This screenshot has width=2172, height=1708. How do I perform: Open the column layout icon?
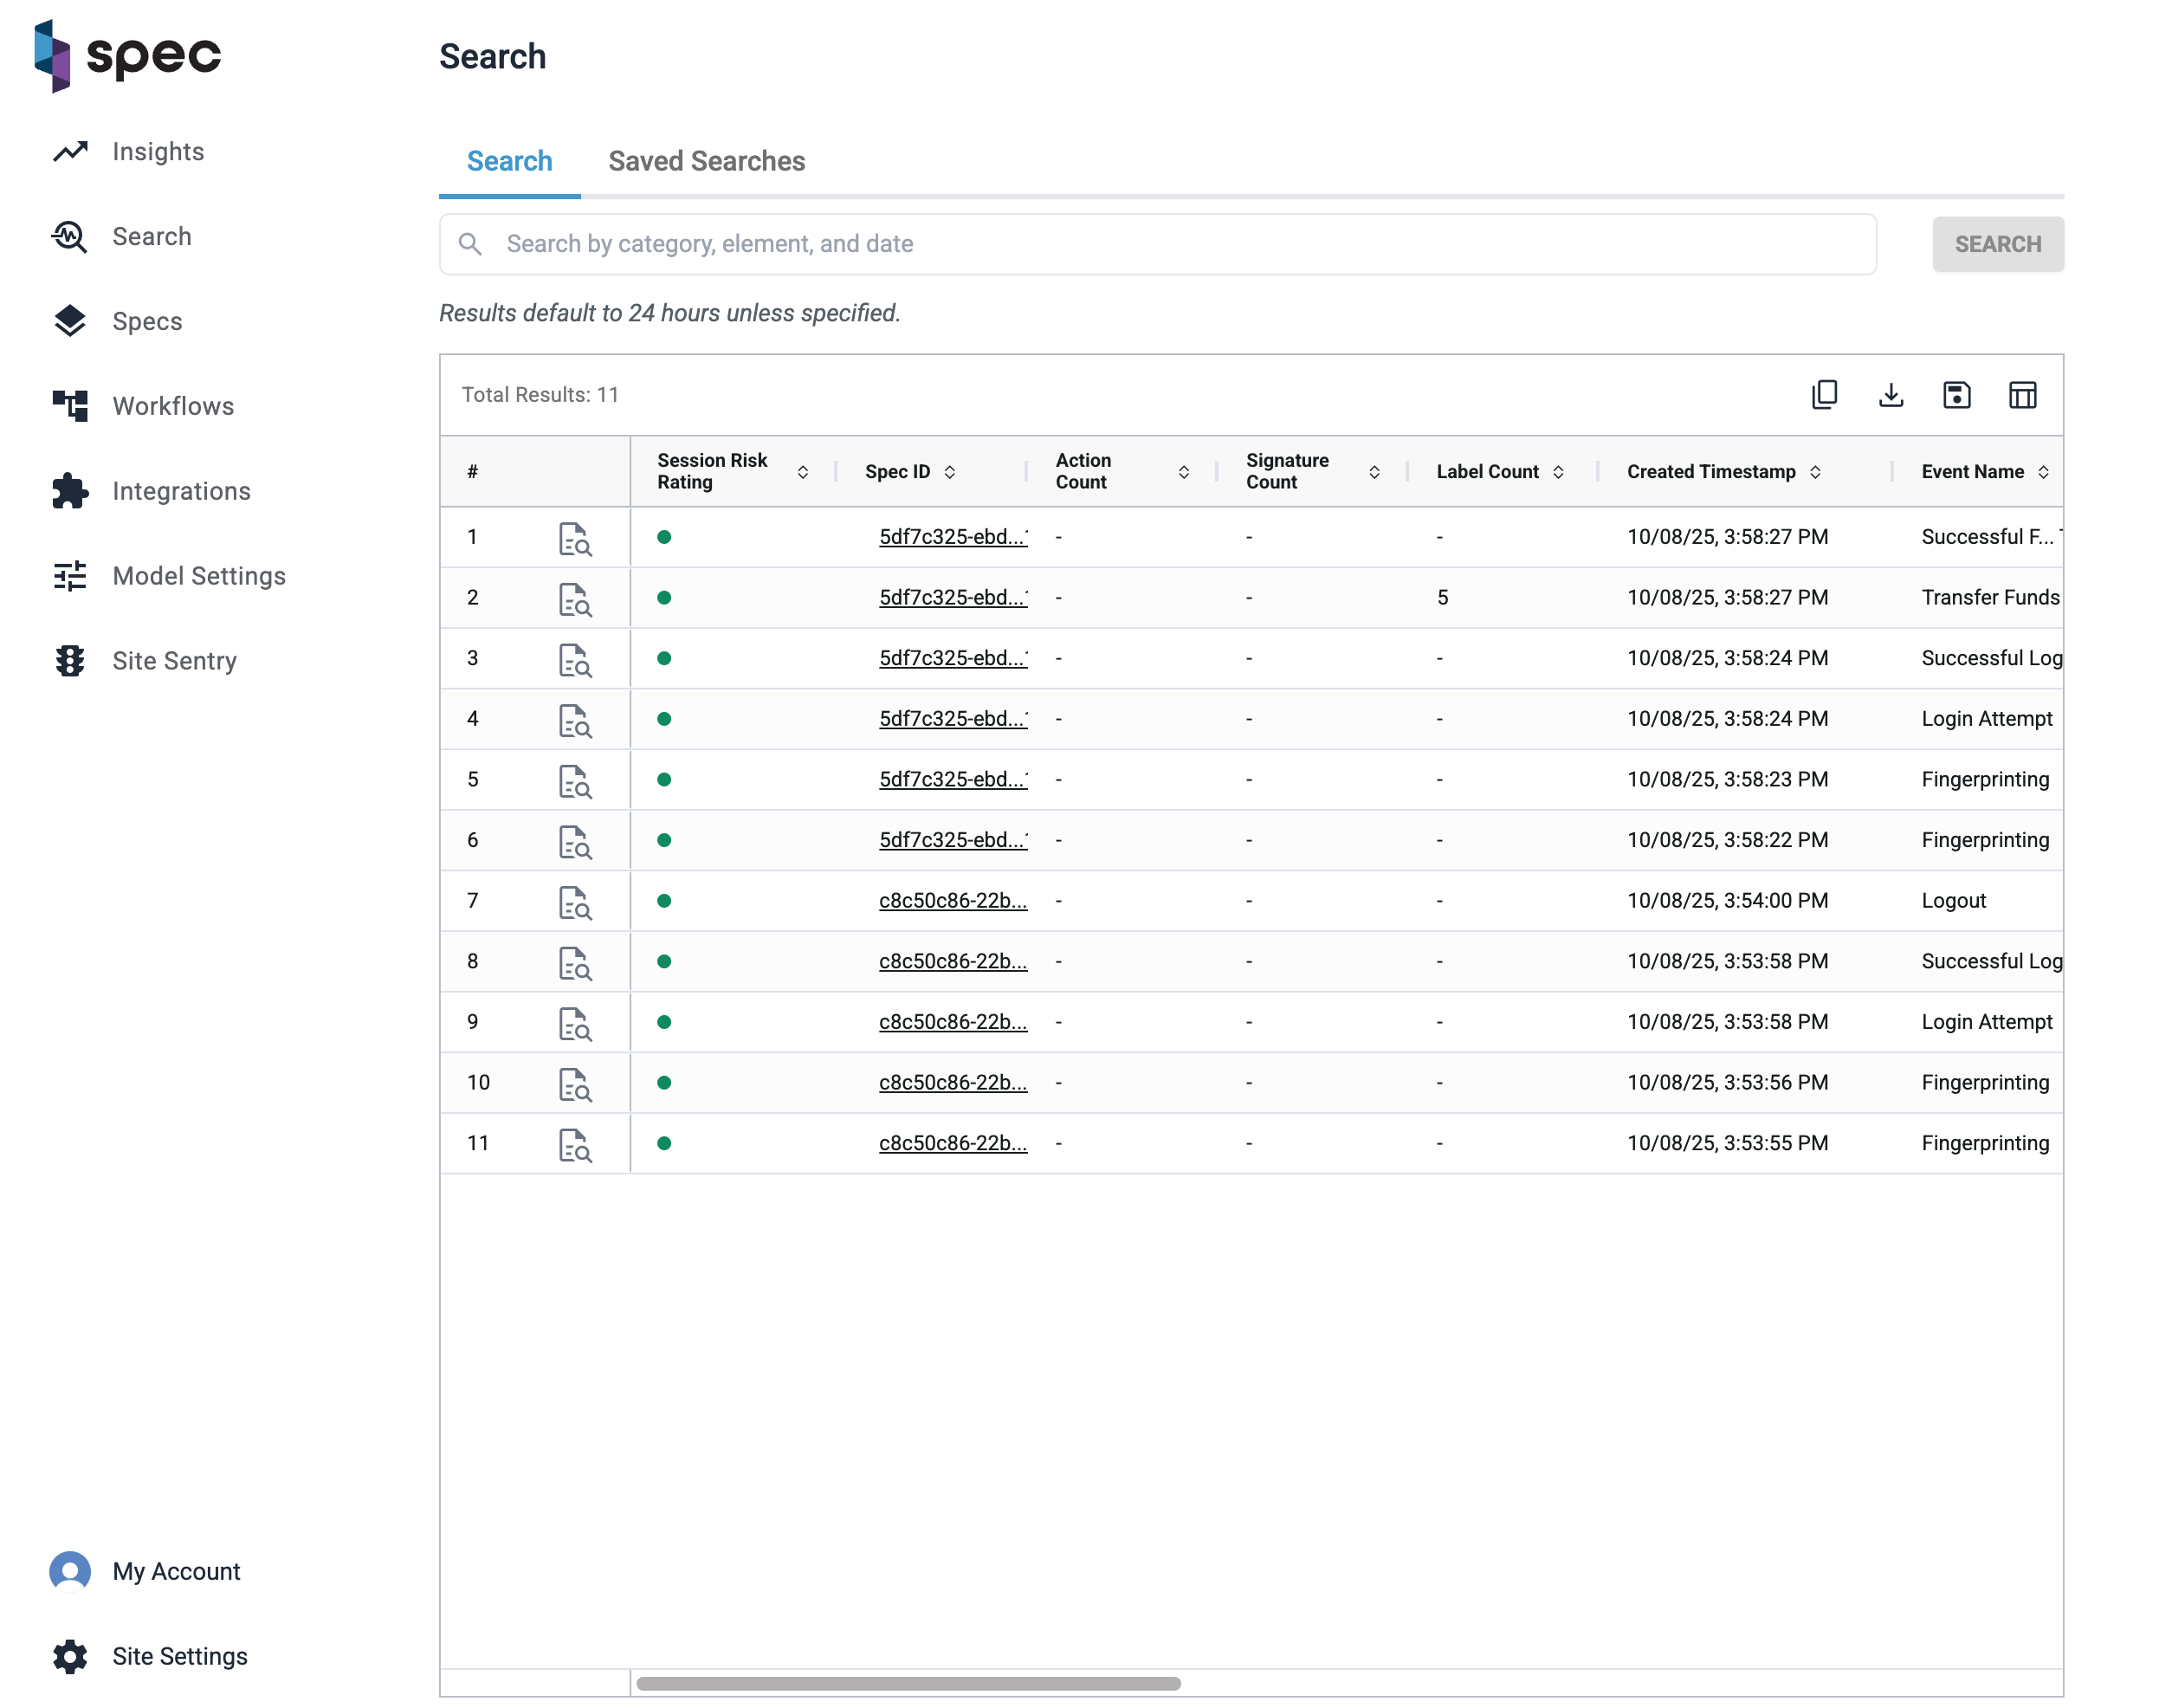point(2022,395)
